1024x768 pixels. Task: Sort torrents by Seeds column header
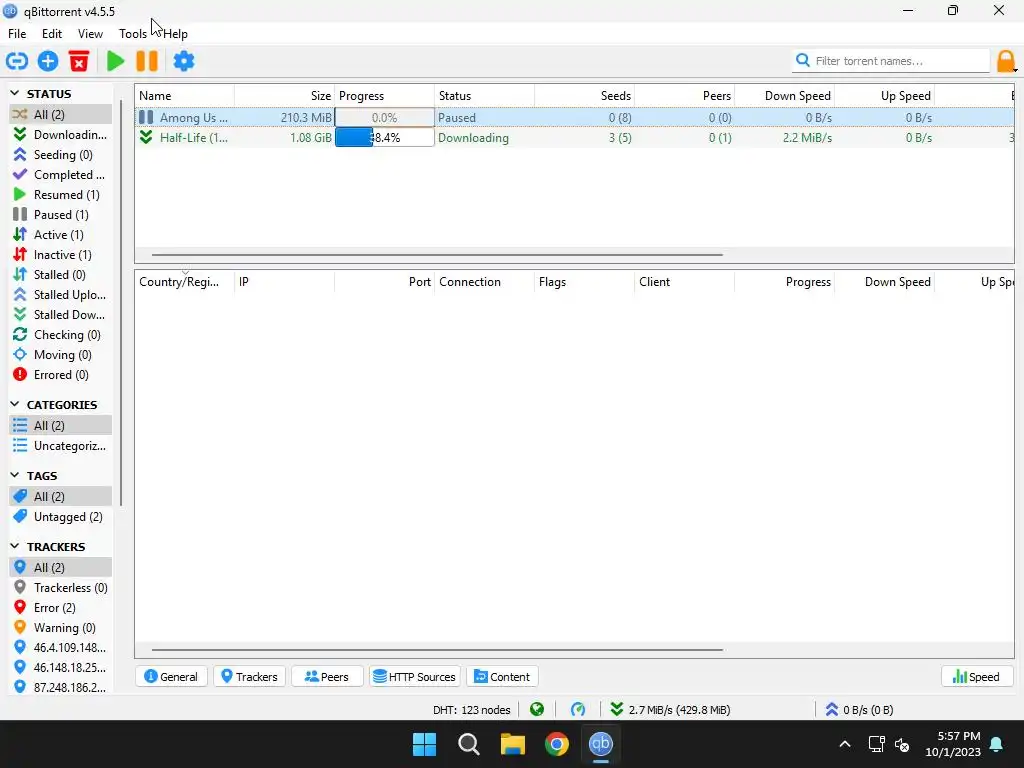584,96
